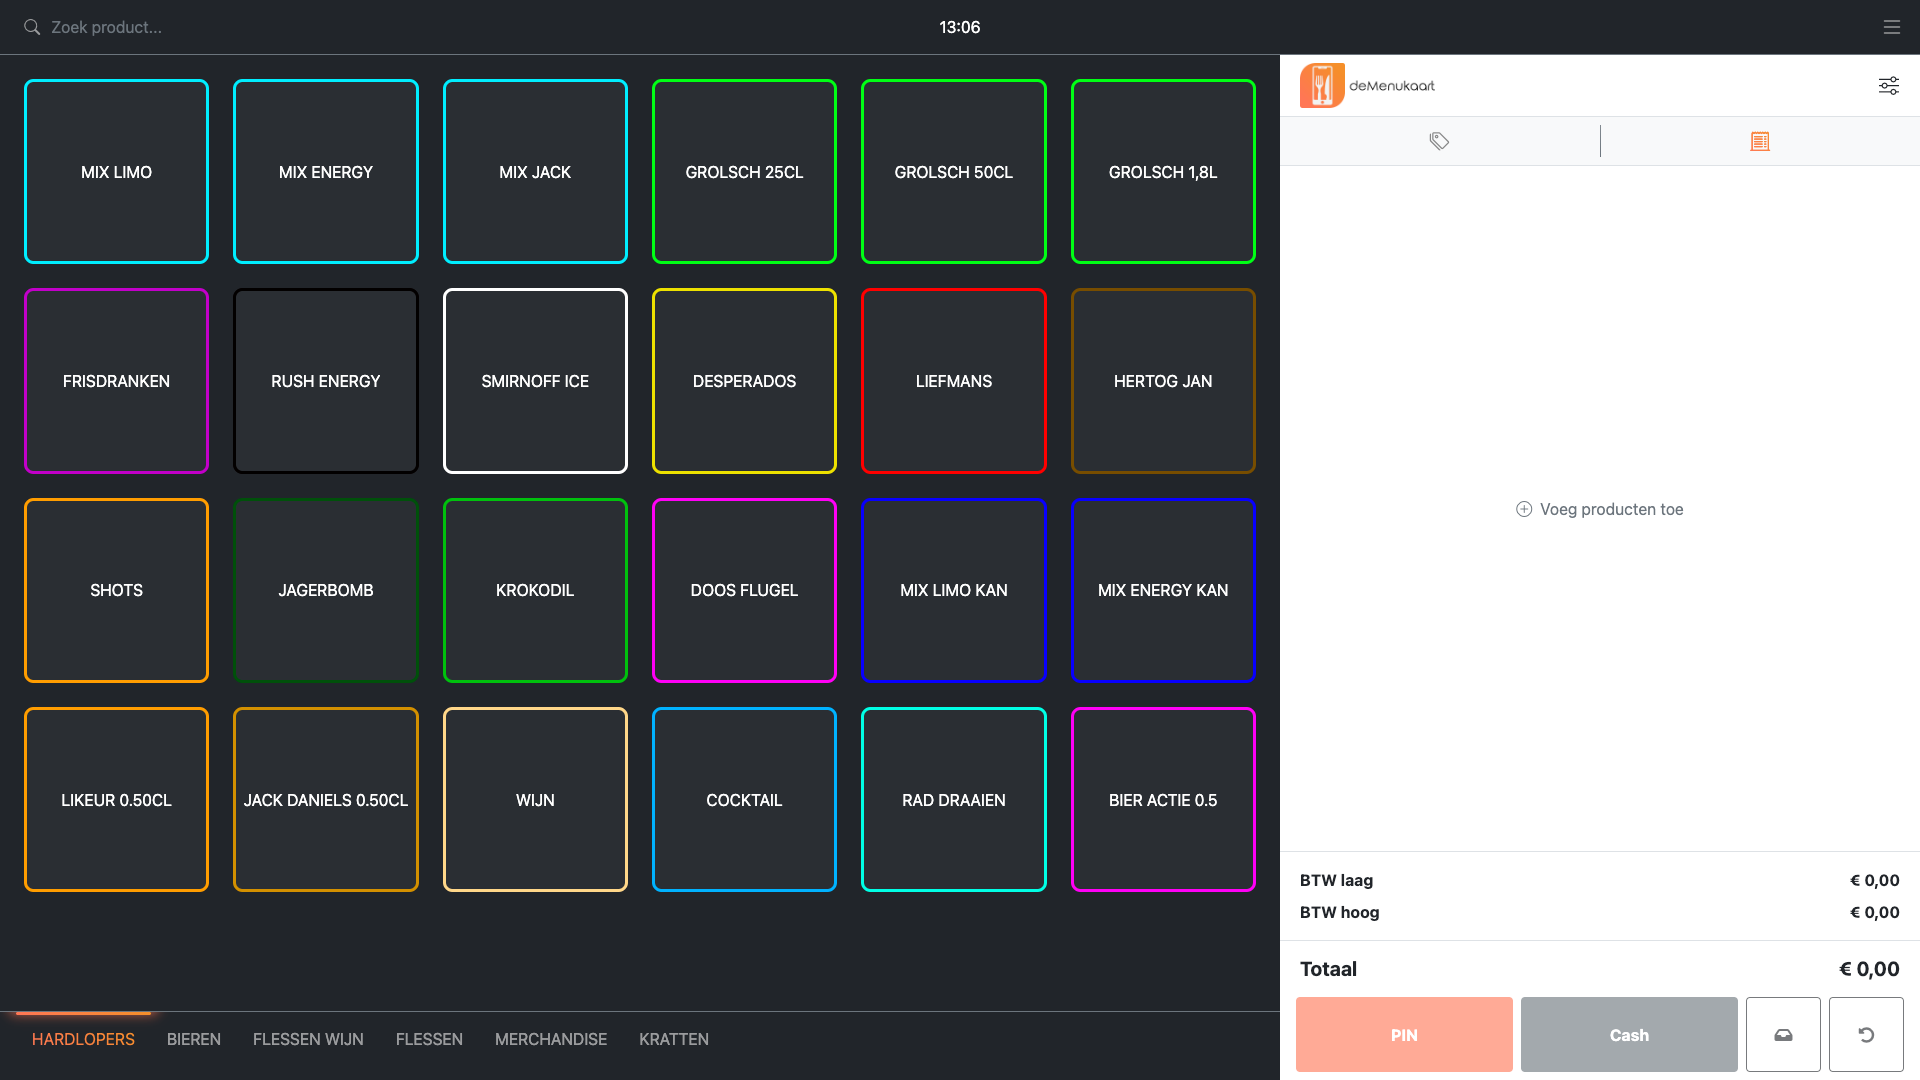This screenshot has height=1080, width=1920.
Task: Click the hamburger menu icon top right
Action: 1892,26
